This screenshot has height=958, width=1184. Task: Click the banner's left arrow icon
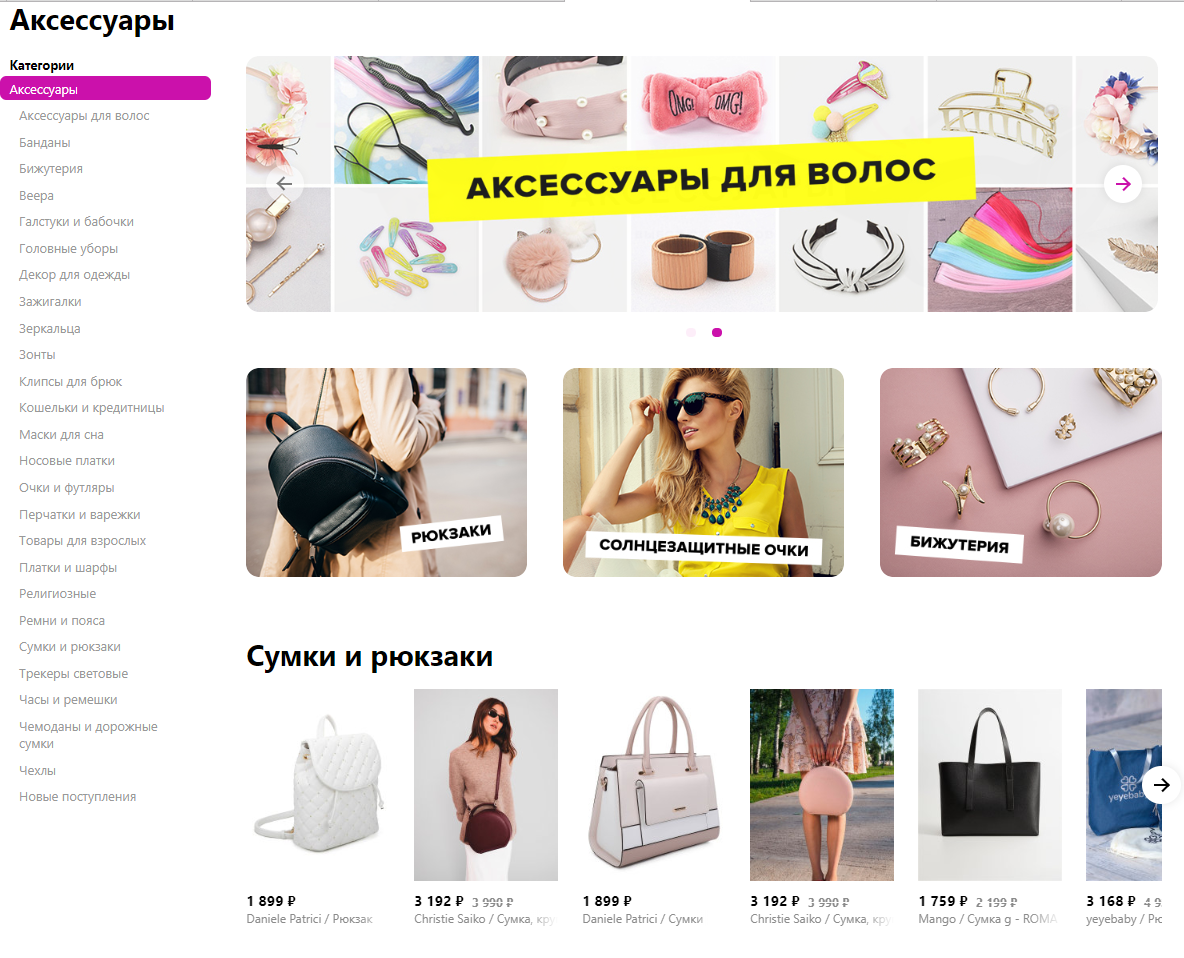pos(284,183)
